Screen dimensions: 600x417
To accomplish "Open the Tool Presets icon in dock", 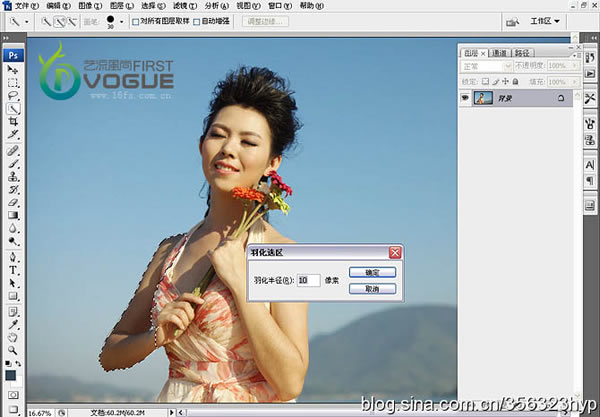I will 590,98.
